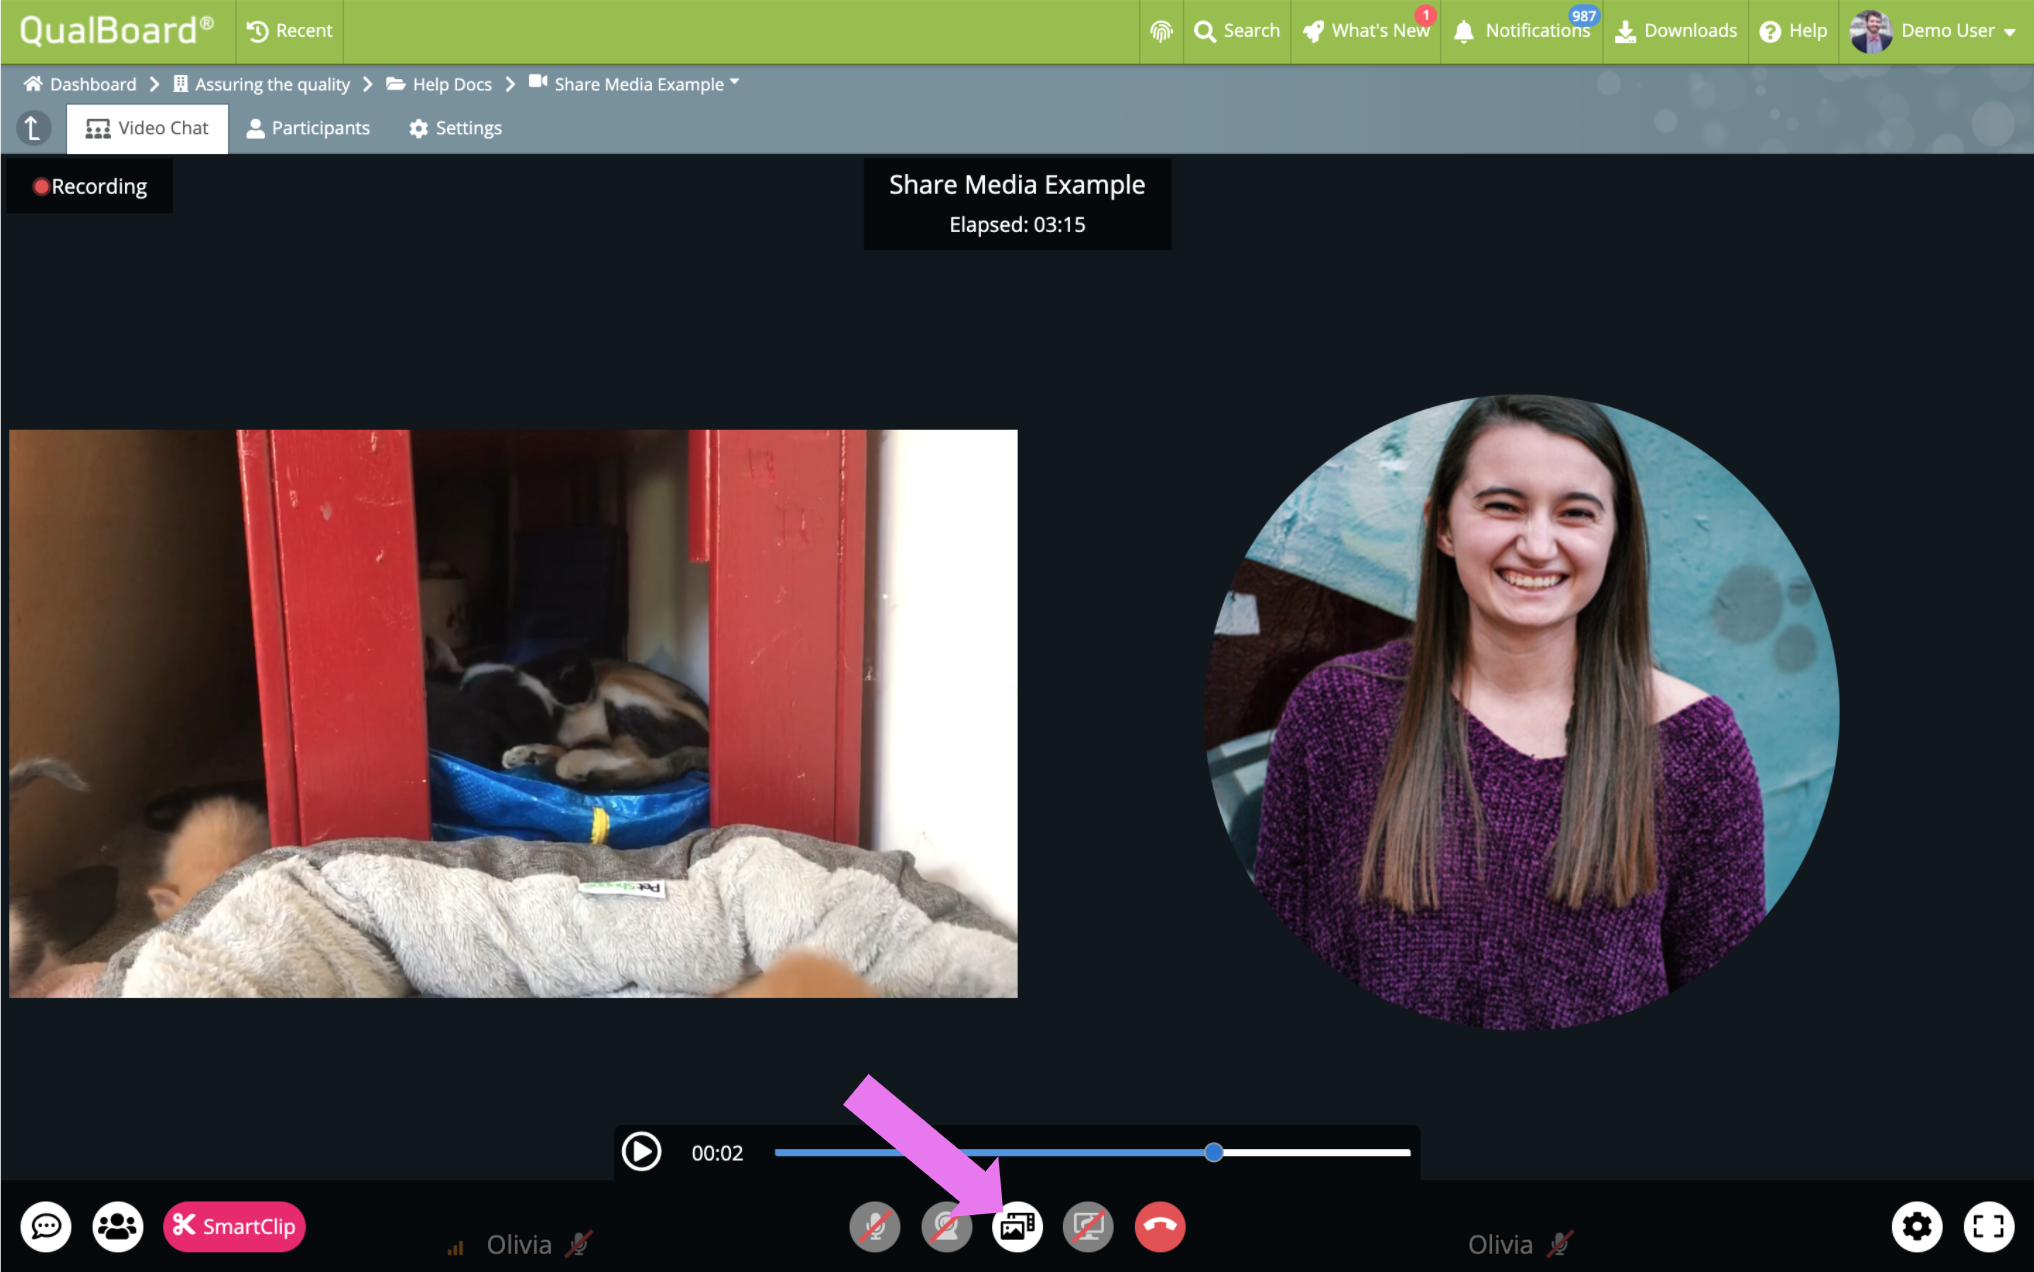Click the media playback progress slider handle
Screen dimensions: 2034x1272
click(x=1213, y=1153)
